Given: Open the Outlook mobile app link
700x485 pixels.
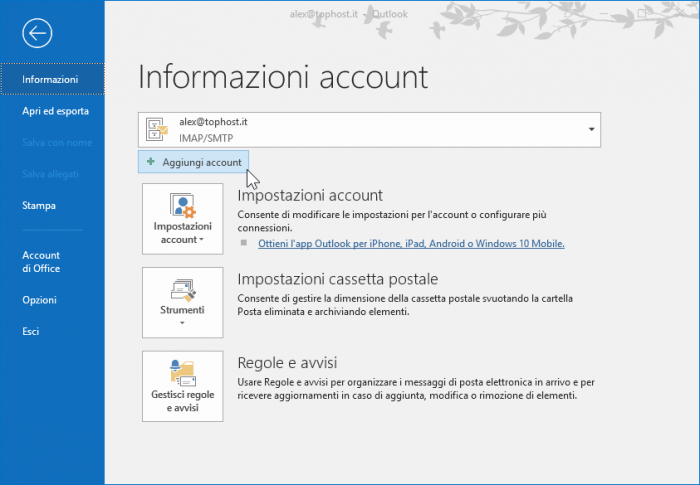Looking at the screenshot, I should (411, 243).
